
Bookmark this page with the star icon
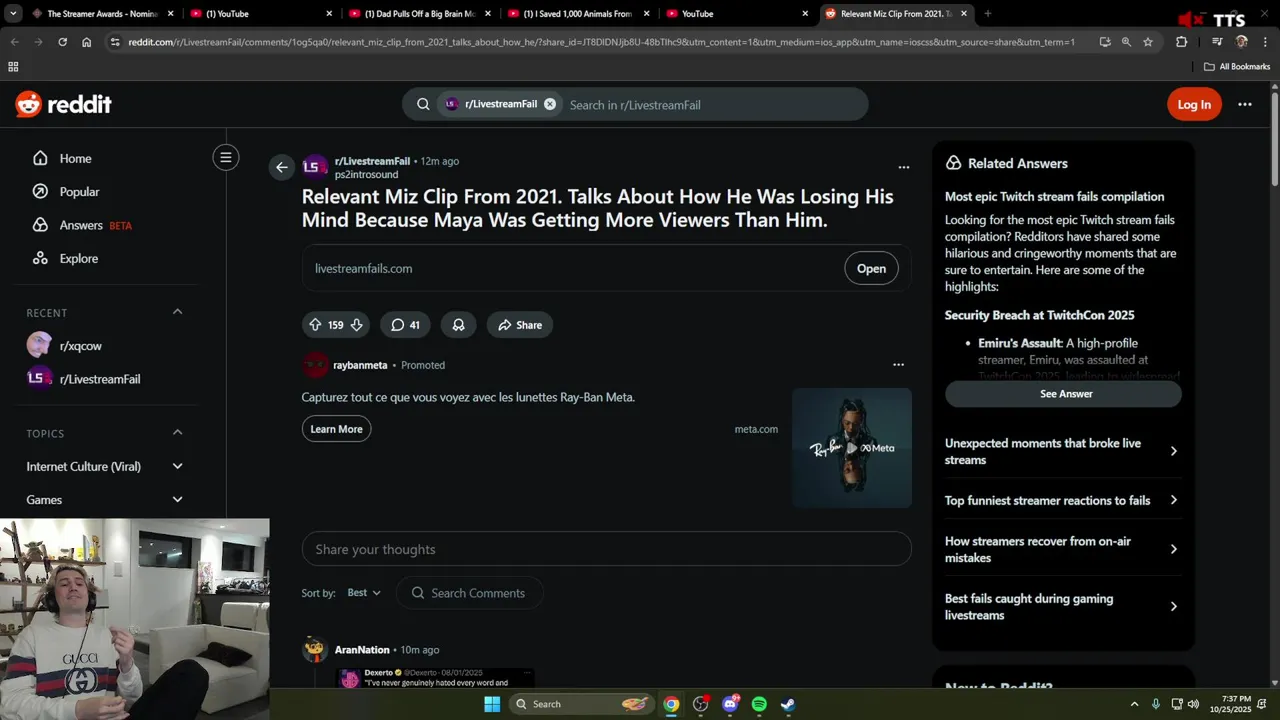pyautogui.click(x=1148, y=42)
